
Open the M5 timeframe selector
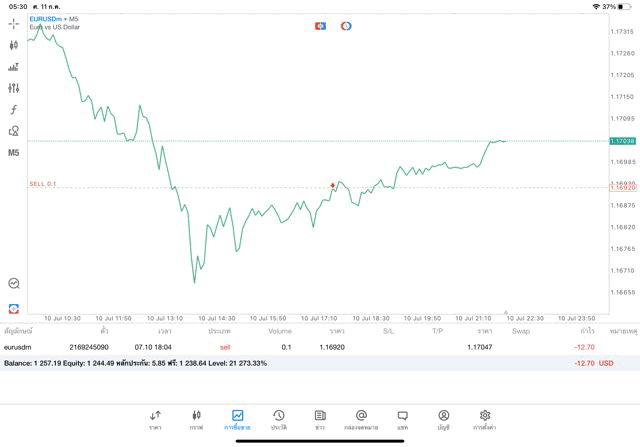pyautogui.click(x=14, y=153)
